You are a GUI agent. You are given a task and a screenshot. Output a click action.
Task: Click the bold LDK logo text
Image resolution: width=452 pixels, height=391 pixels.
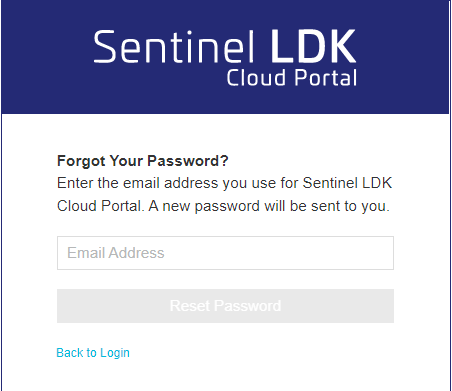pos(313,46)
